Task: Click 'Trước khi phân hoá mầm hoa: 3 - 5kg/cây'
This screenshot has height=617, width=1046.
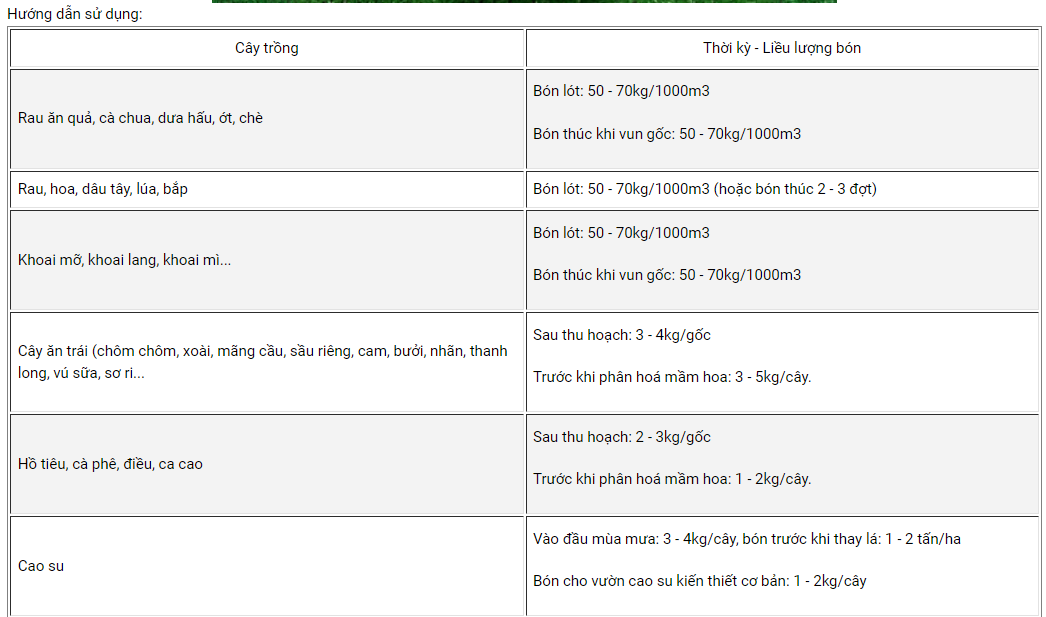Action: 672,377
